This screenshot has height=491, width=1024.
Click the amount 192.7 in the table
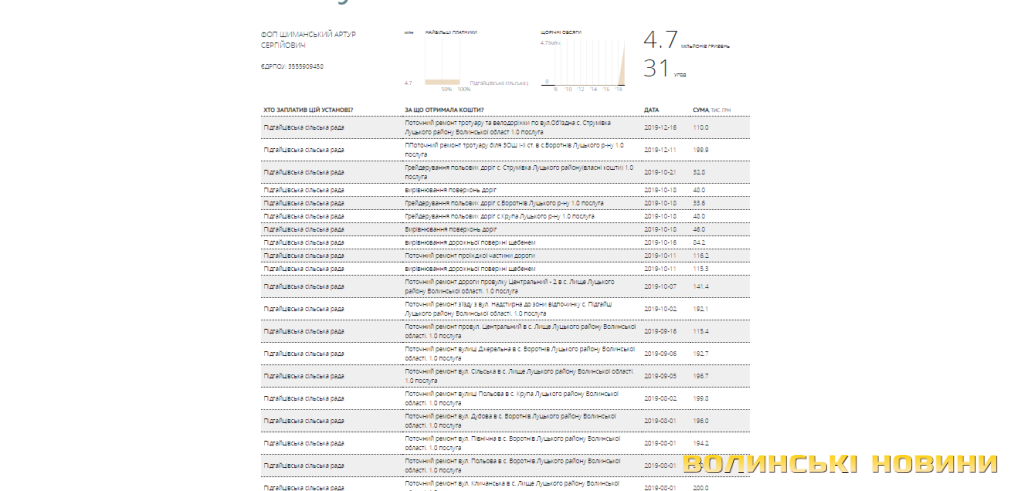click(701, 352)
